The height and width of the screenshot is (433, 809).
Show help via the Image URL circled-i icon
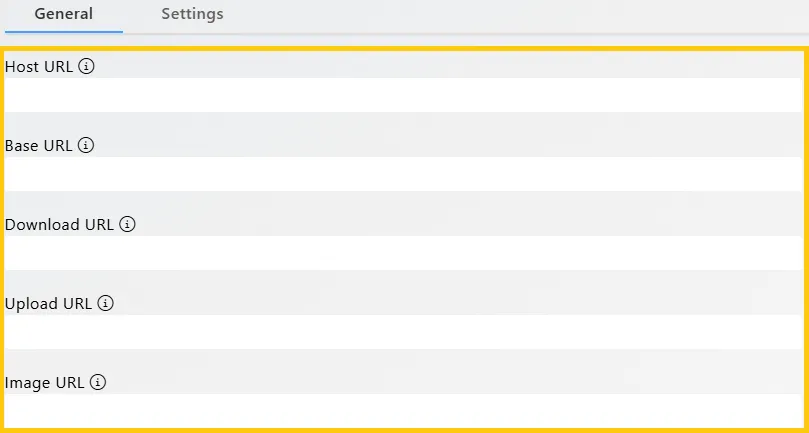pyautogui.click(x=98, y=382)
